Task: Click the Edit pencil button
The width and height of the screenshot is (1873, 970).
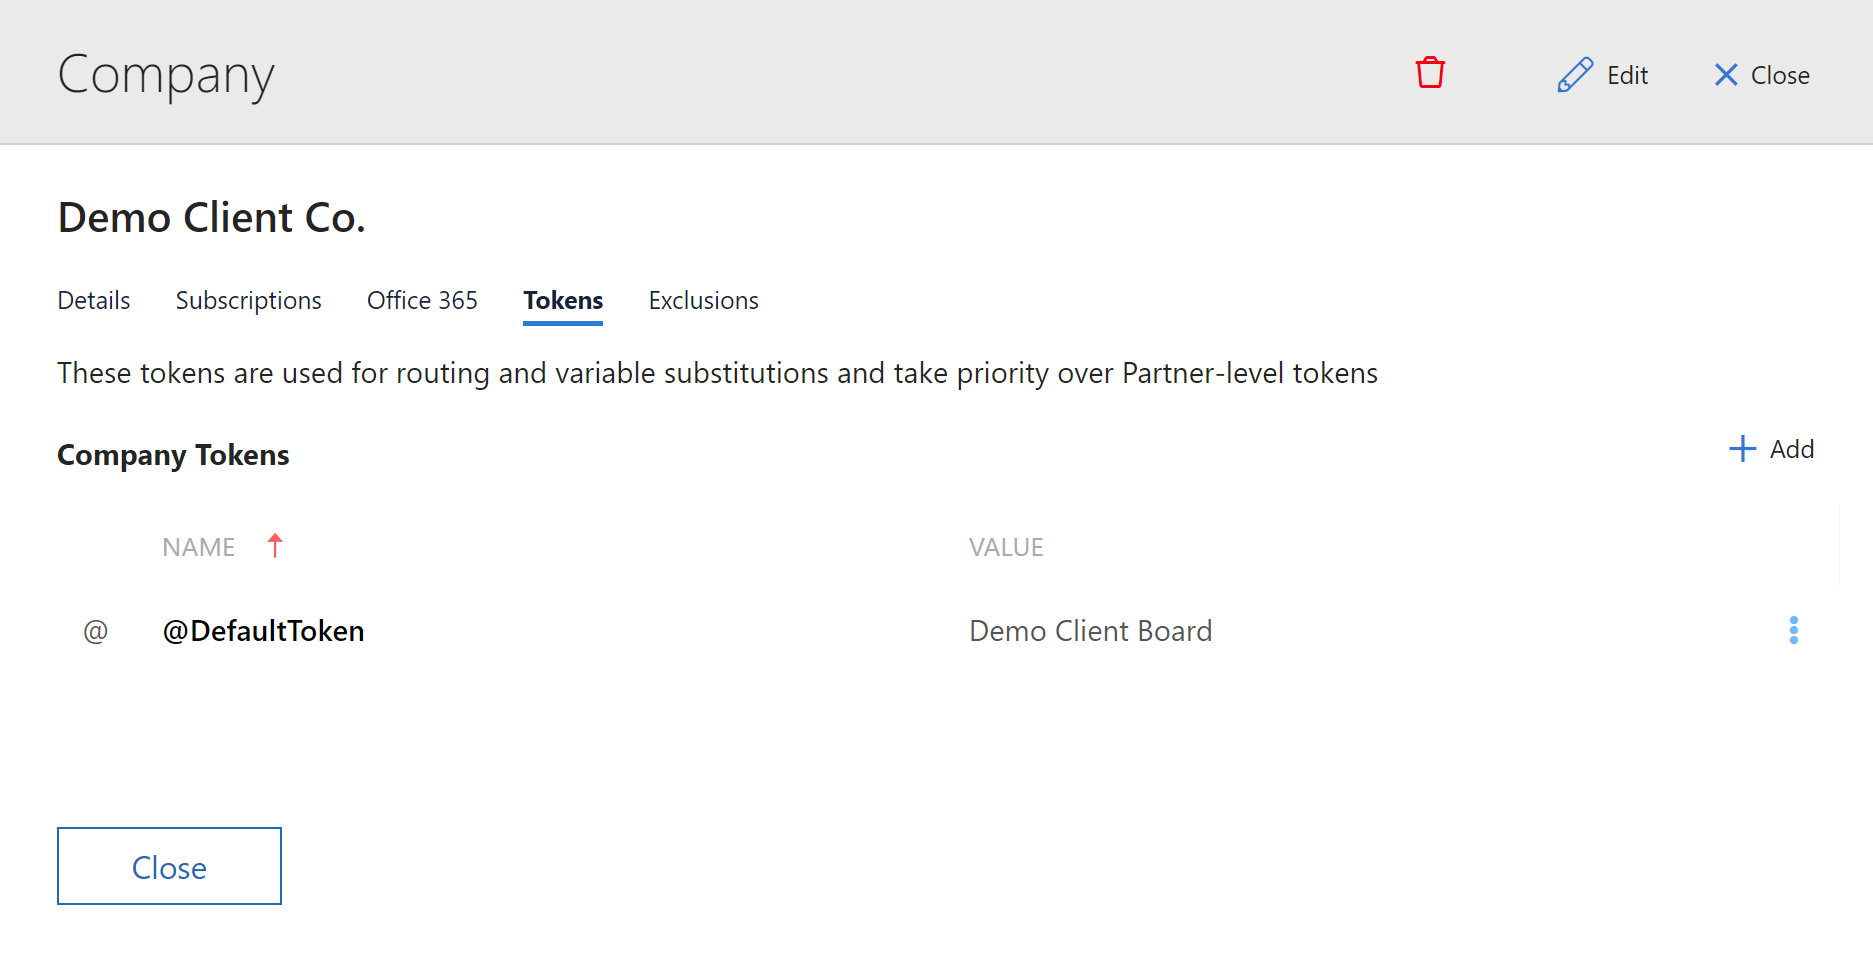Action: [1602, 75]
